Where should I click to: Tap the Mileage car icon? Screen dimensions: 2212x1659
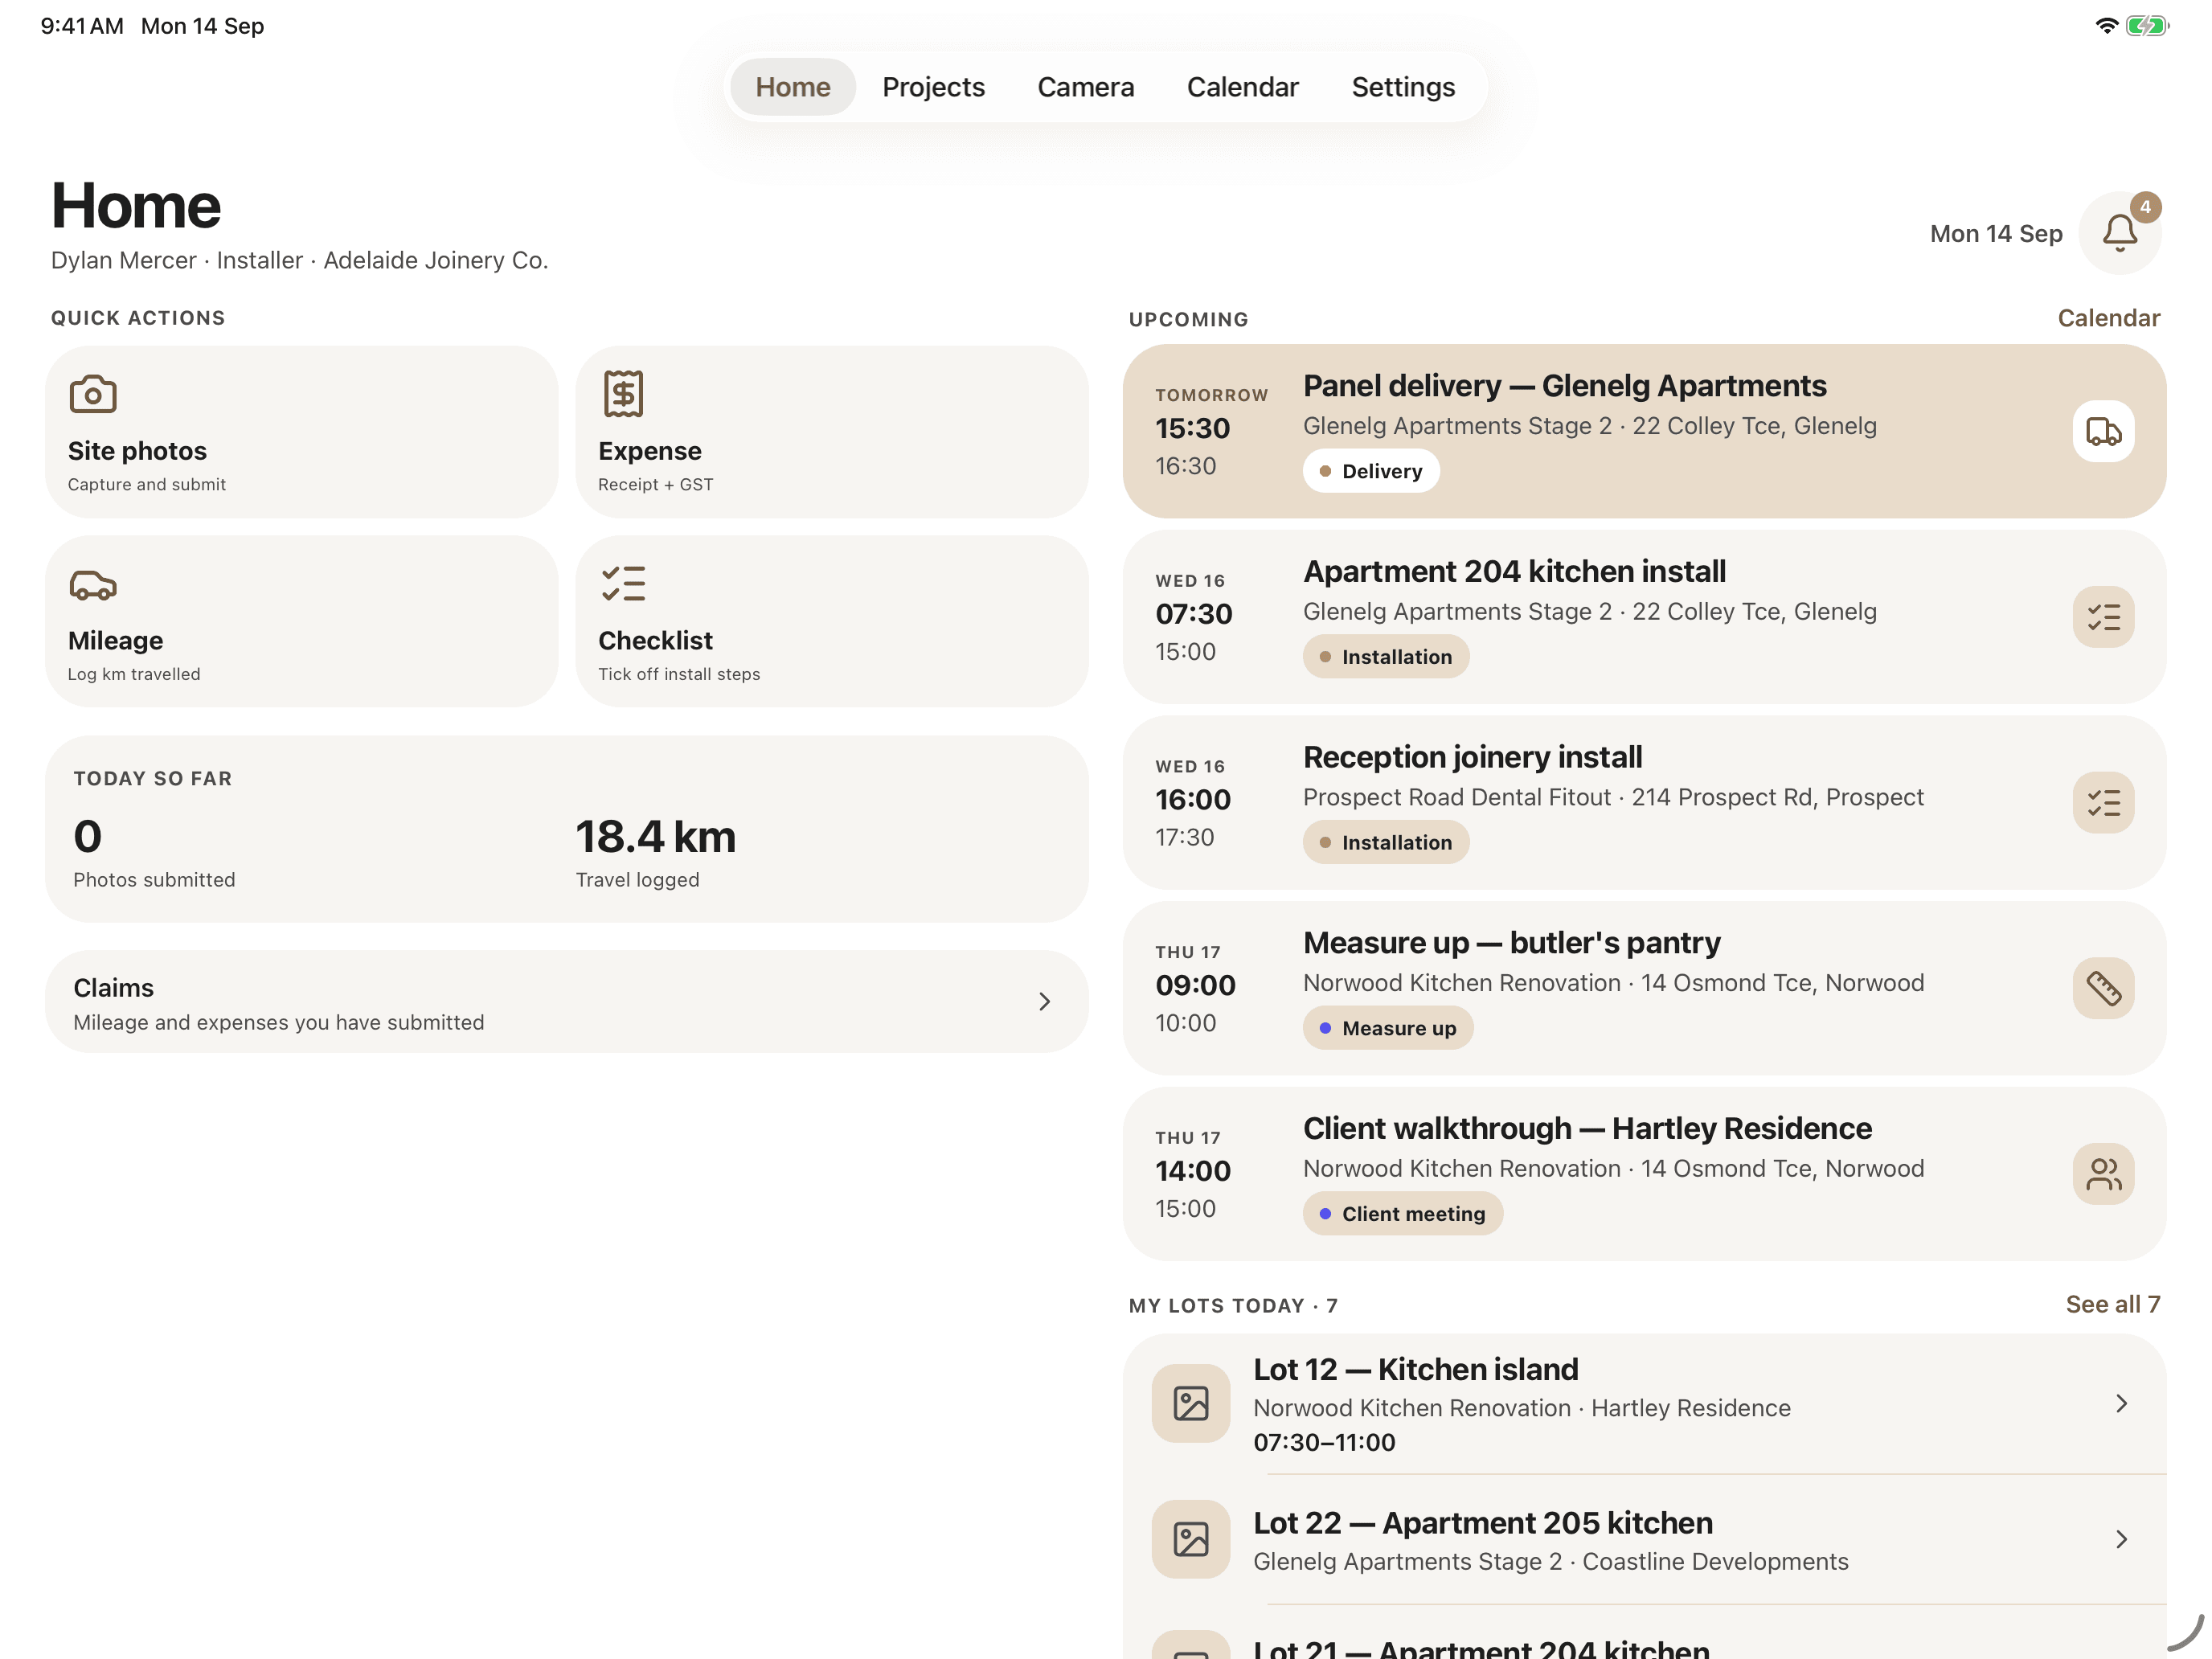93,584
